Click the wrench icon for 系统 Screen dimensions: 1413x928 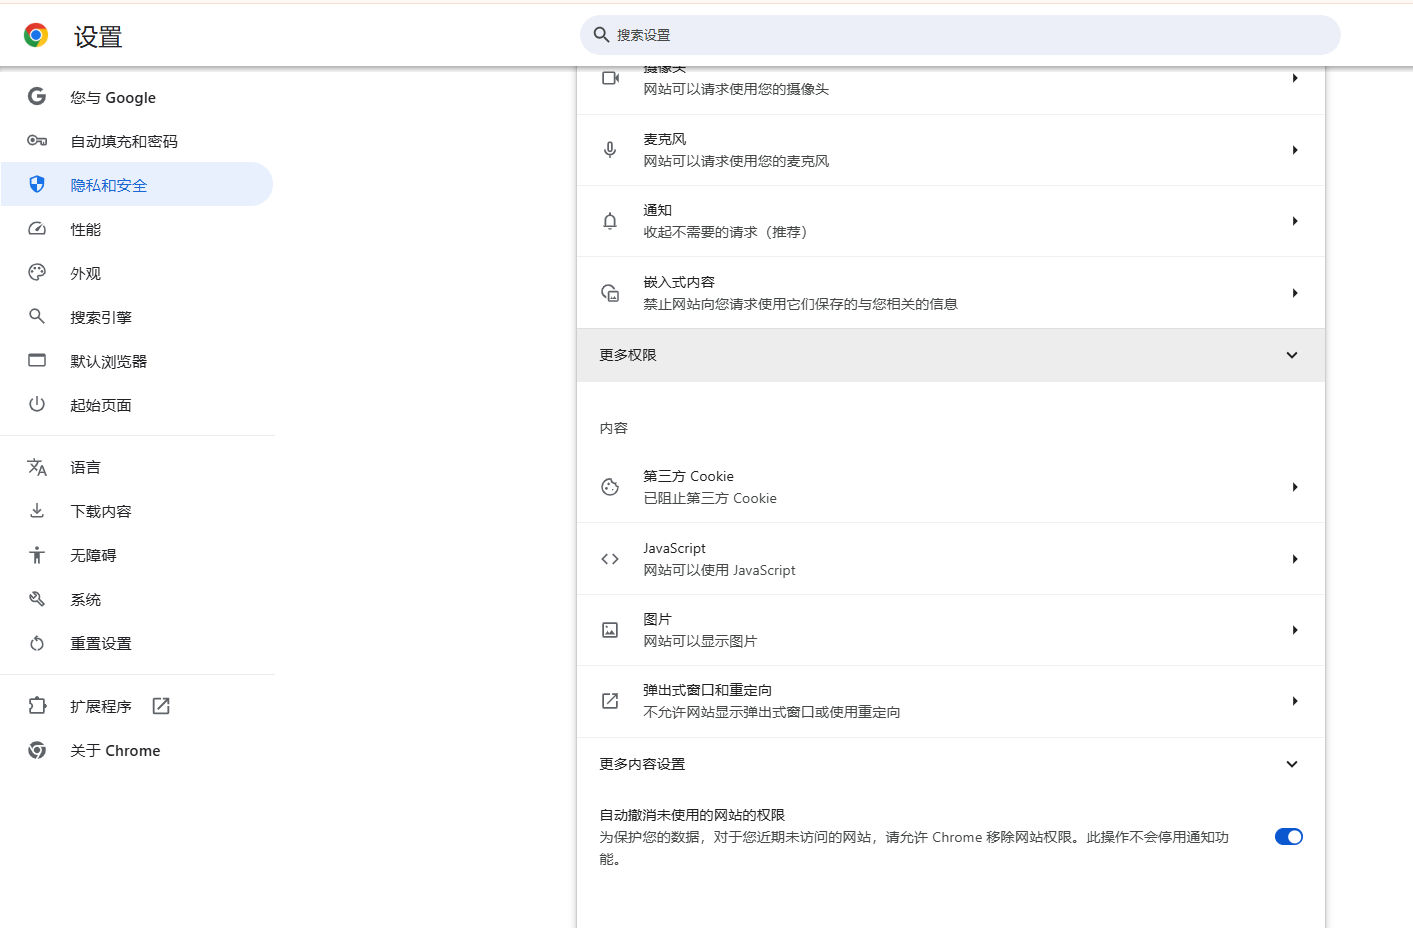37,599
